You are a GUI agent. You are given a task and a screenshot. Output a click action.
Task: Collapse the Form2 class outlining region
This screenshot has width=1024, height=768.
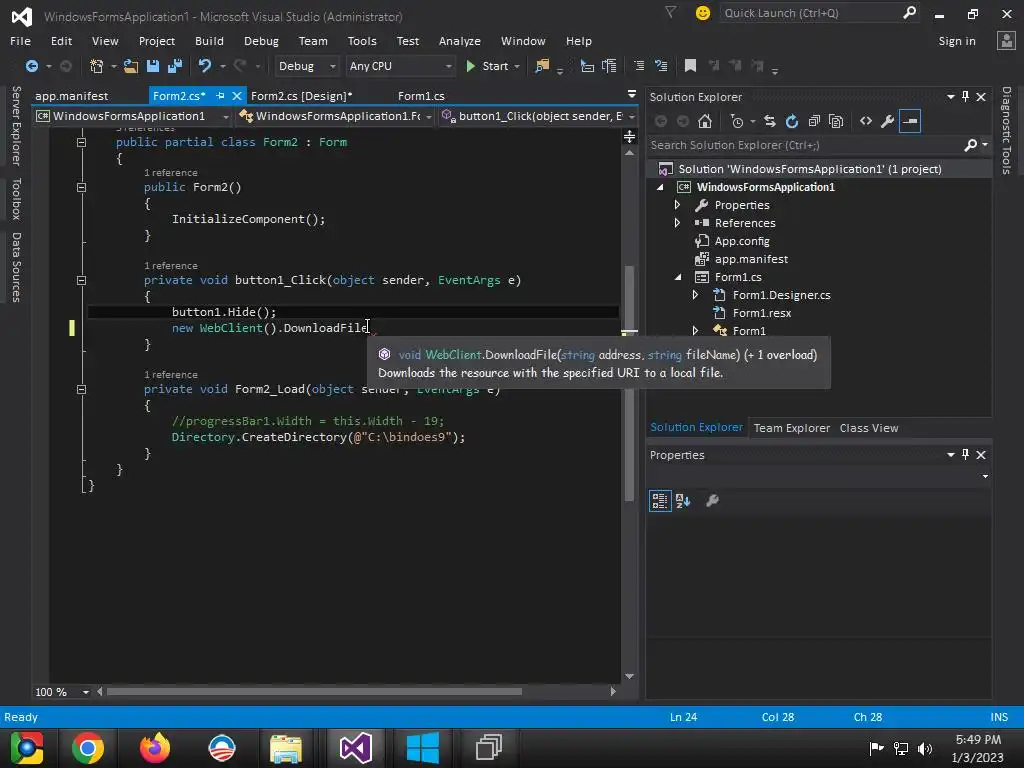point(81,142)
